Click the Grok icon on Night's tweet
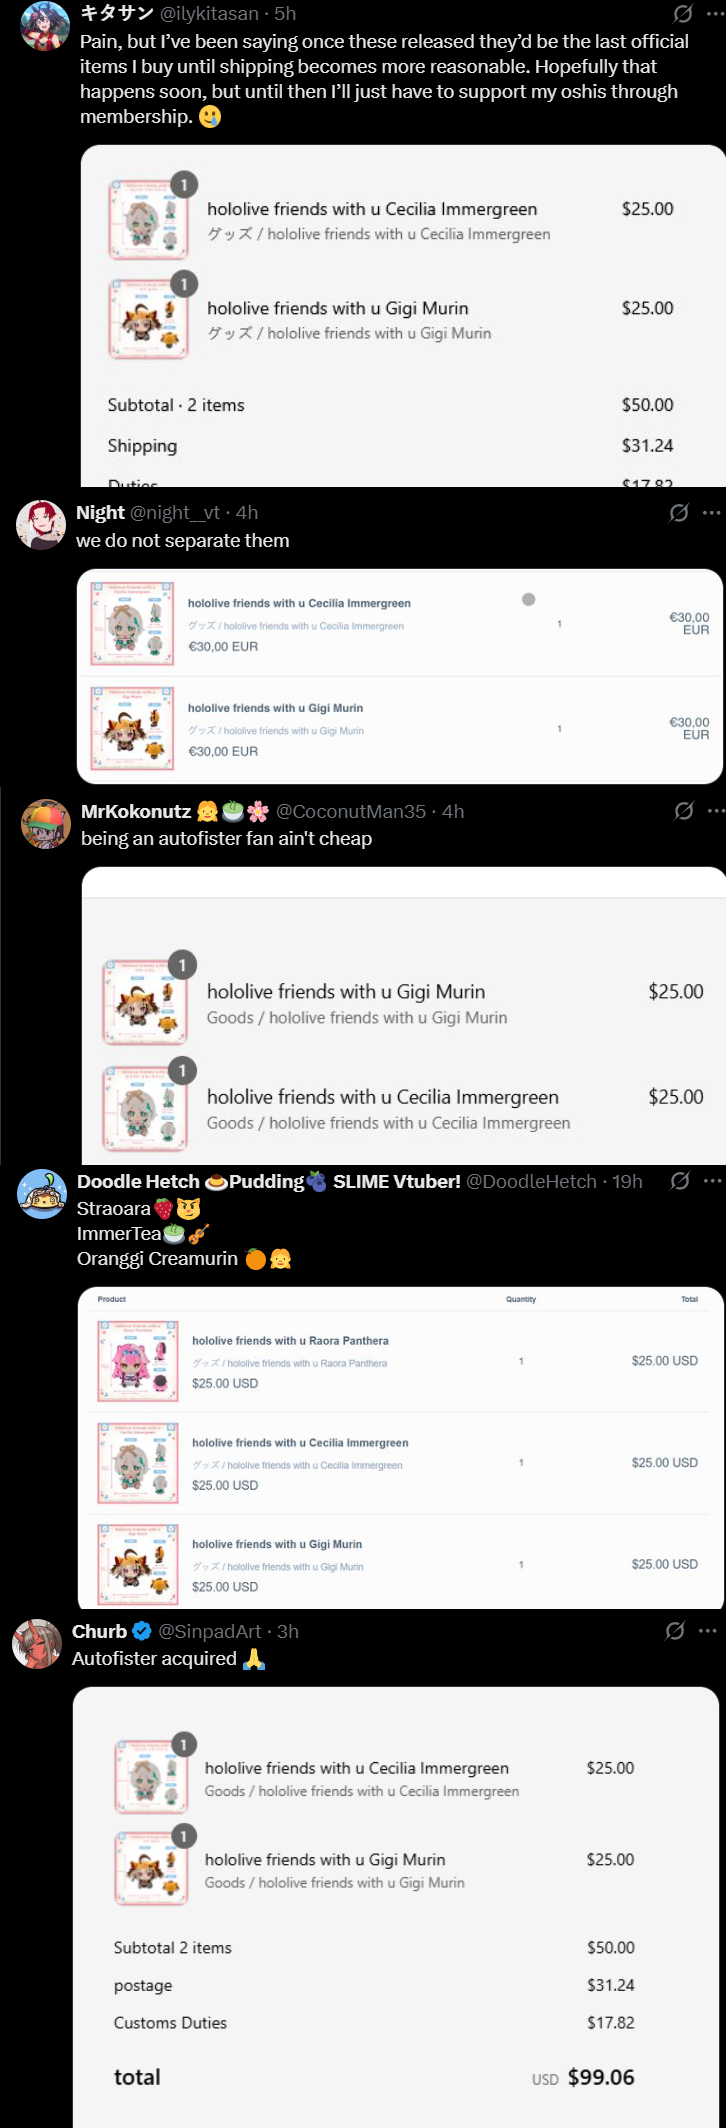726x2128 pixels. point(679,512)
